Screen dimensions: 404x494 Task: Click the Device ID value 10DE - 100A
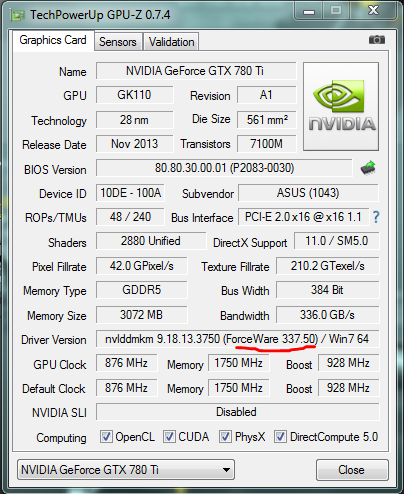(130, 193)
